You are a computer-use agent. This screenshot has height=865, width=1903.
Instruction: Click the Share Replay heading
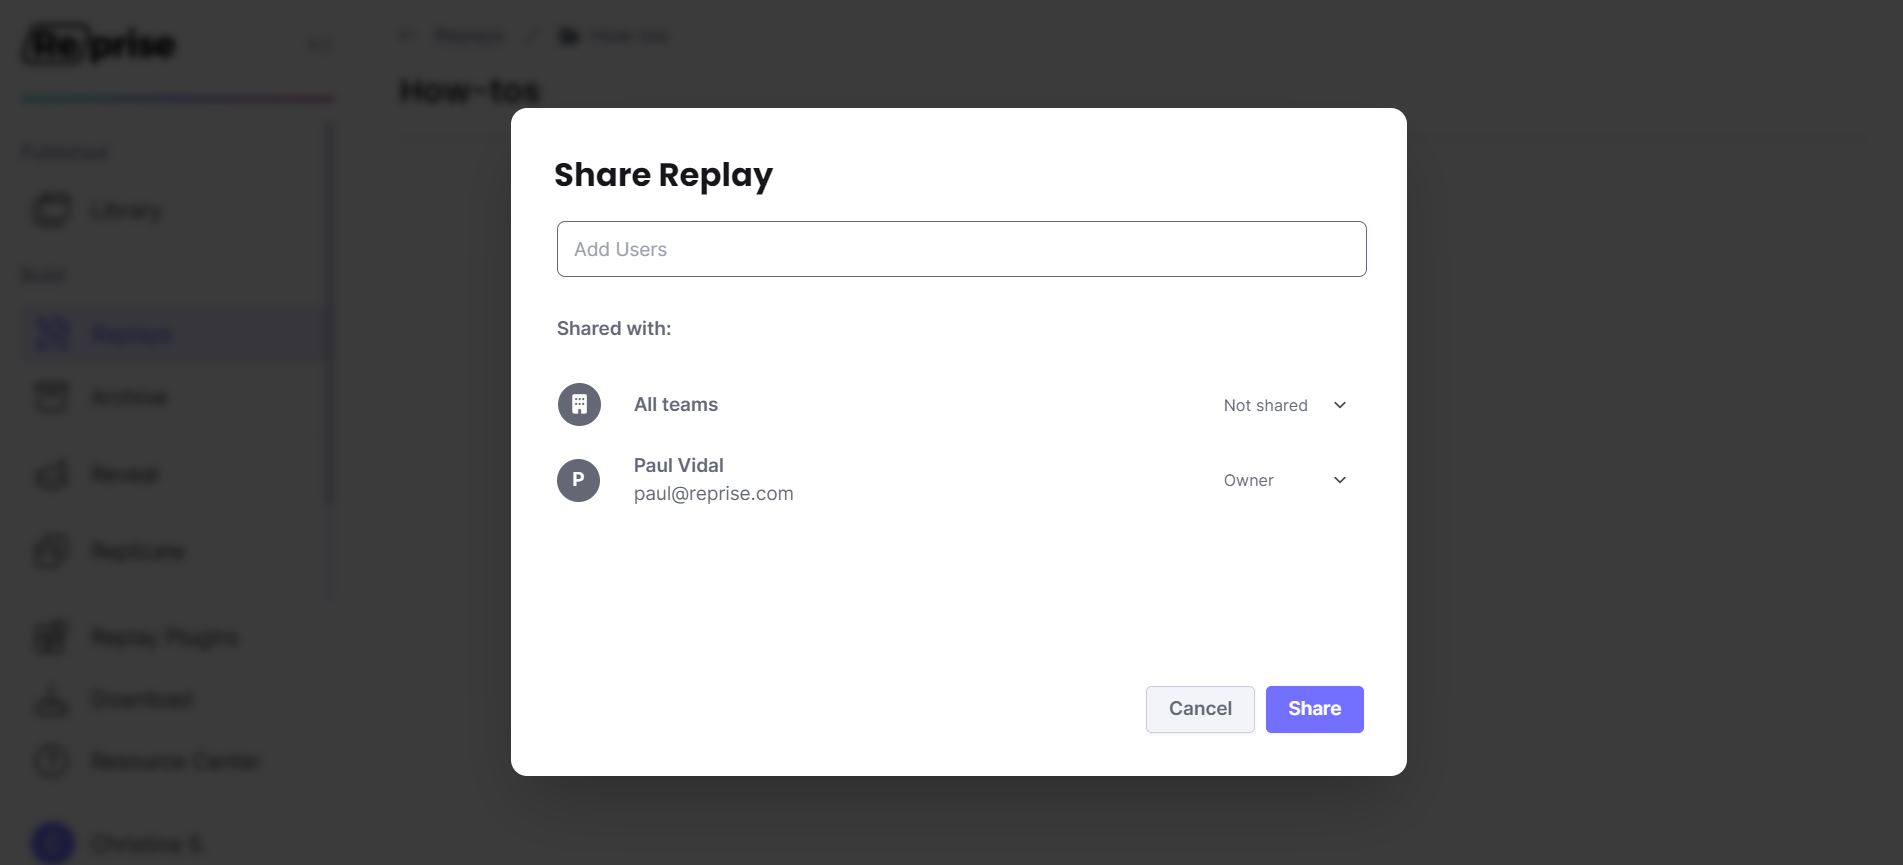[x=663, y=175]
